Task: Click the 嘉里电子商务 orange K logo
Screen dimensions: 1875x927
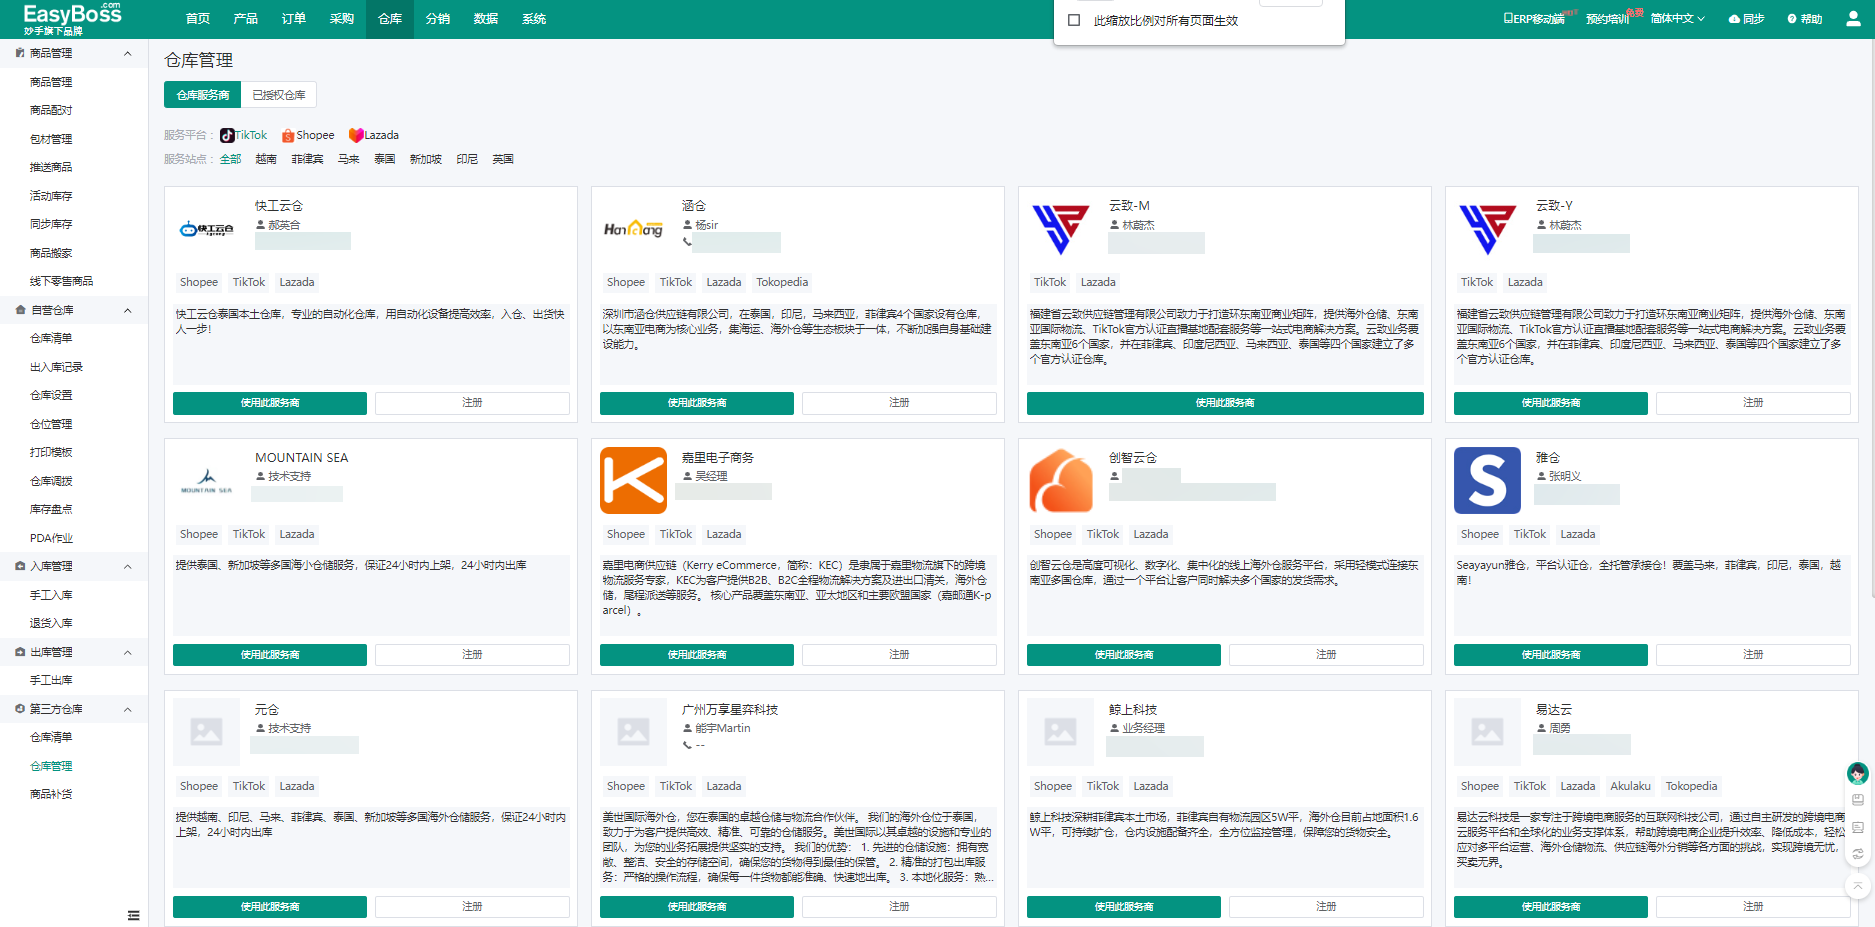Action: point(633,481)
